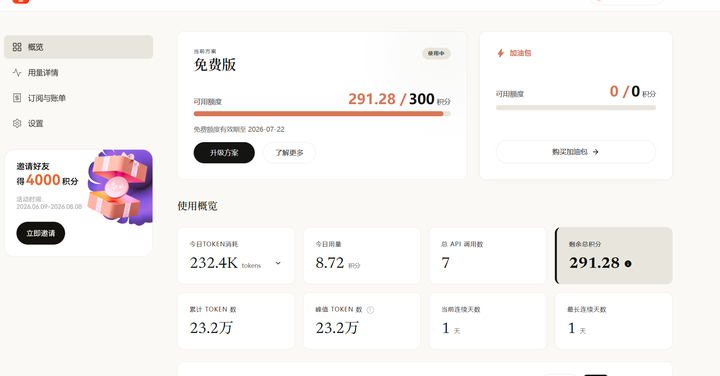Click the 使用中 status badge
The image size is (720, 376).
(x=436, y=53)
